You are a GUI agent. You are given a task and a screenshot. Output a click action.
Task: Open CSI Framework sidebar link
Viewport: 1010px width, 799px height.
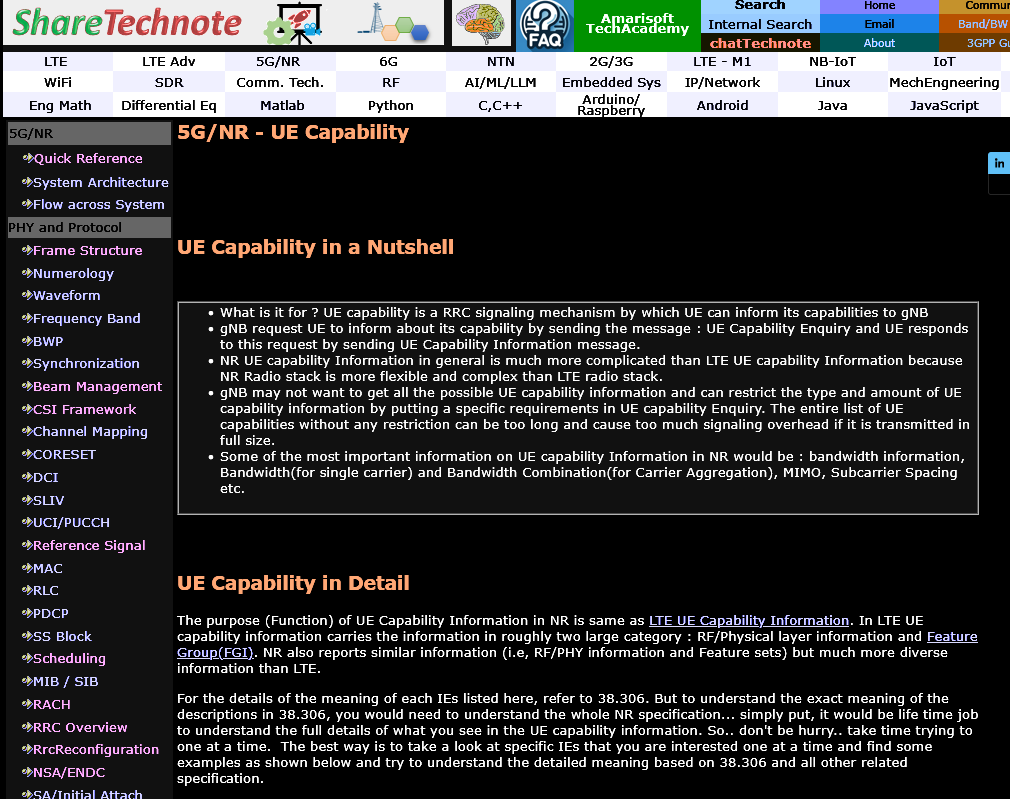click(x=84, y=409)
